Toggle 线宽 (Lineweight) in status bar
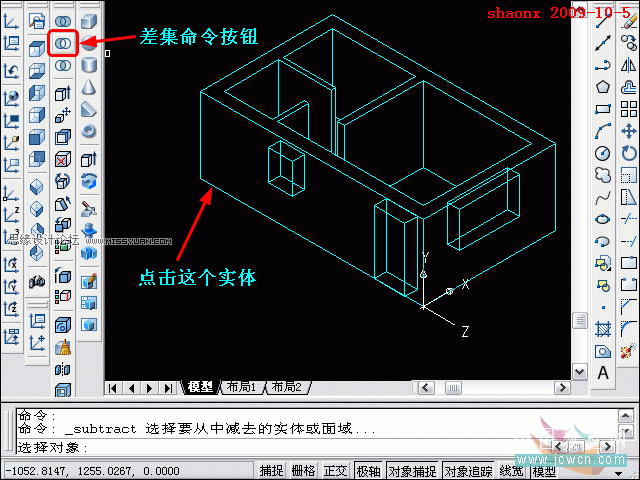 511,471
